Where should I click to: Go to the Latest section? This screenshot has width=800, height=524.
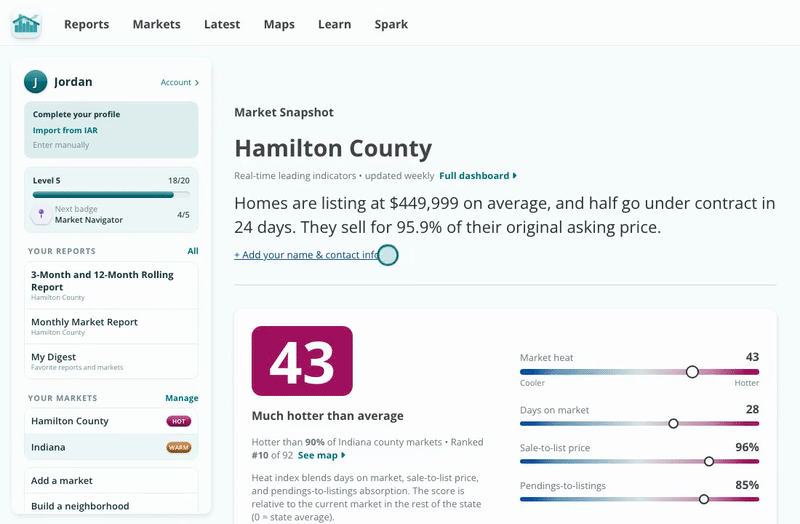(222, 24)
